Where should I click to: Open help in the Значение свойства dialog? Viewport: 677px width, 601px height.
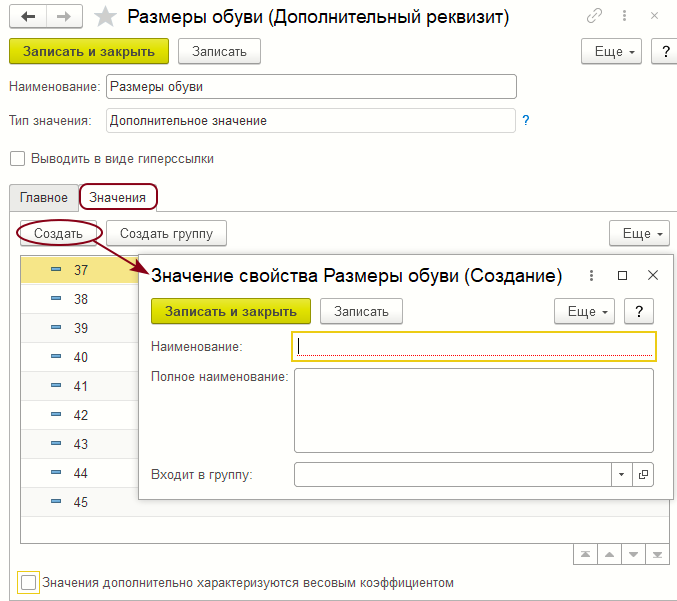(x=639, y=311)
